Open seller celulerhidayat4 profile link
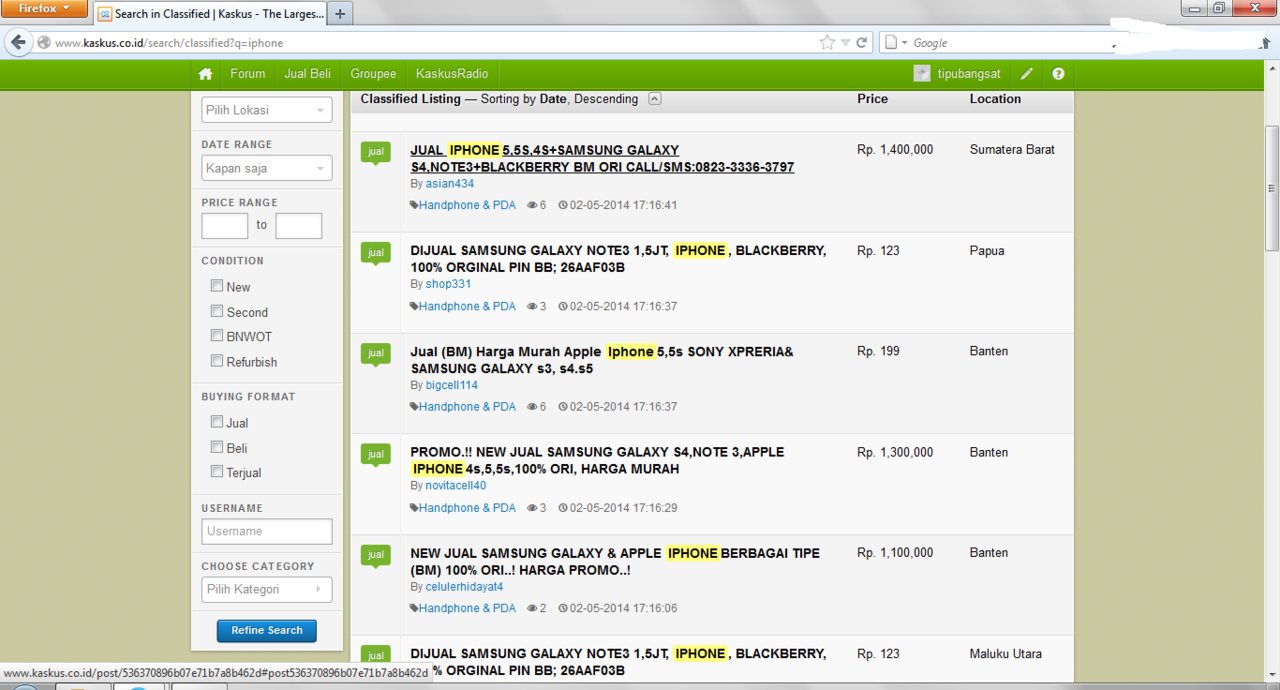This screenshot has width=1280, height=690. pyautogui.click(x=465, y=587)
